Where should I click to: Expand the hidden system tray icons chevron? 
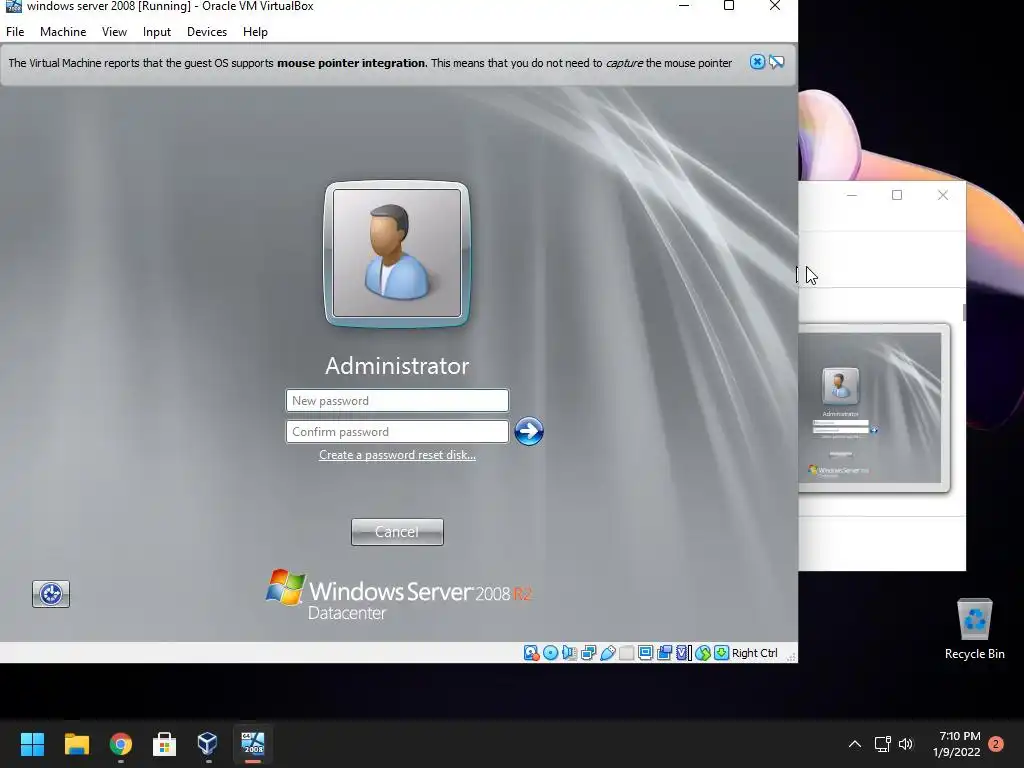click(x=854, y=744)
